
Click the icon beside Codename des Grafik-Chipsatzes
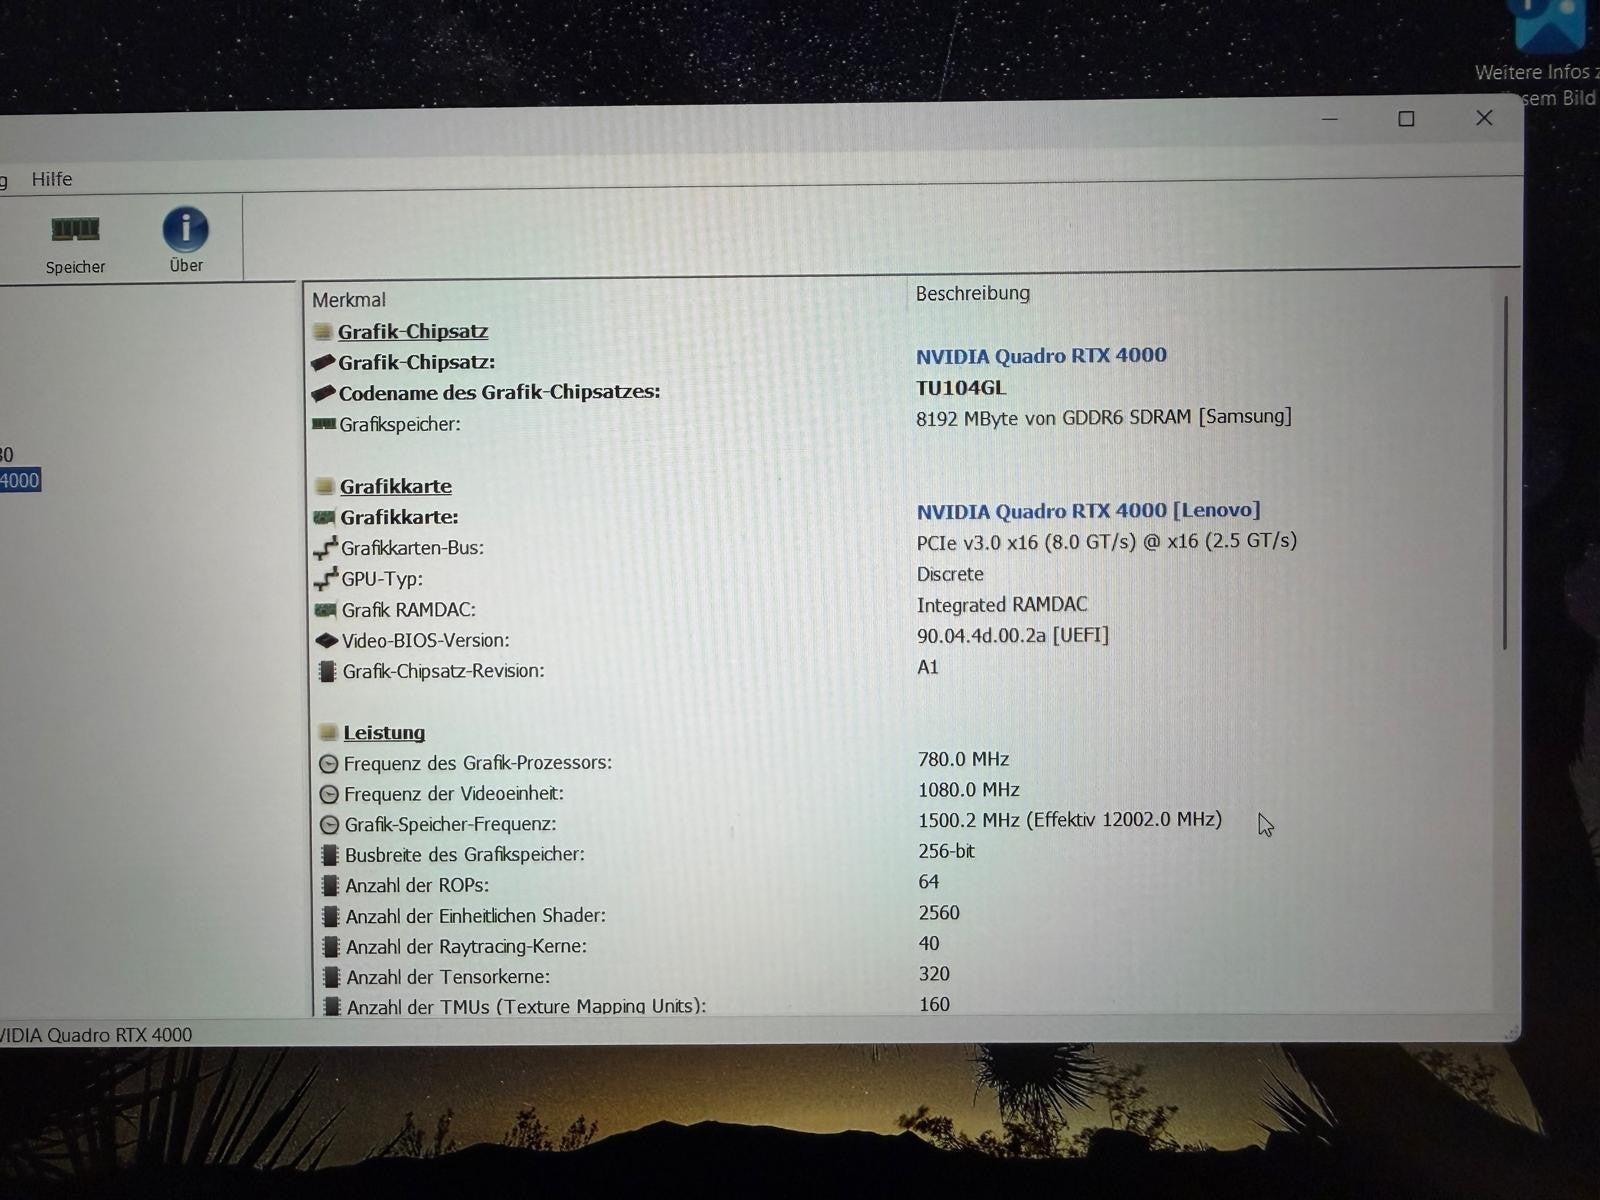click(323, 393)
